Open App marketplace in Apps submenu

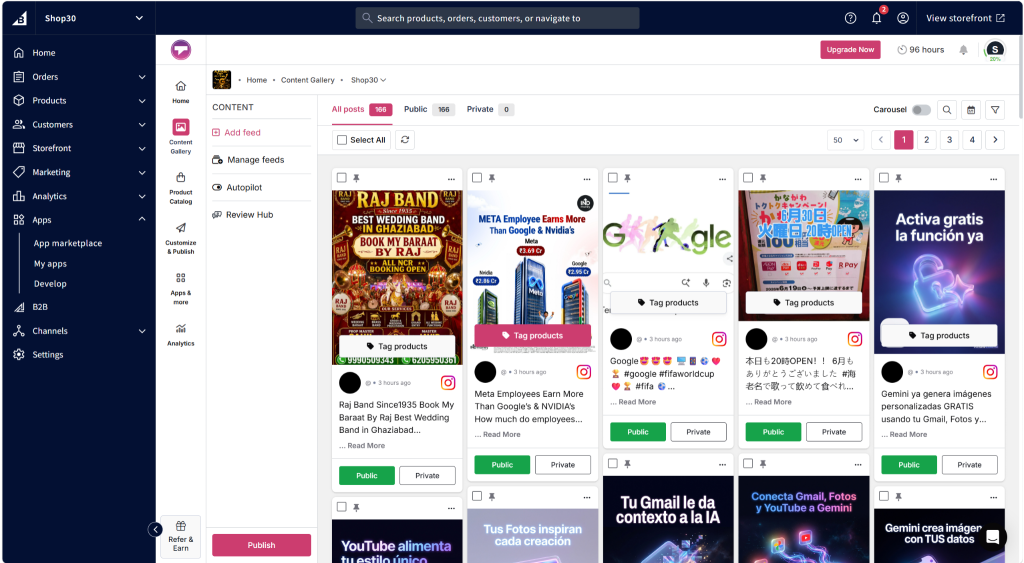tap(68, 243)
